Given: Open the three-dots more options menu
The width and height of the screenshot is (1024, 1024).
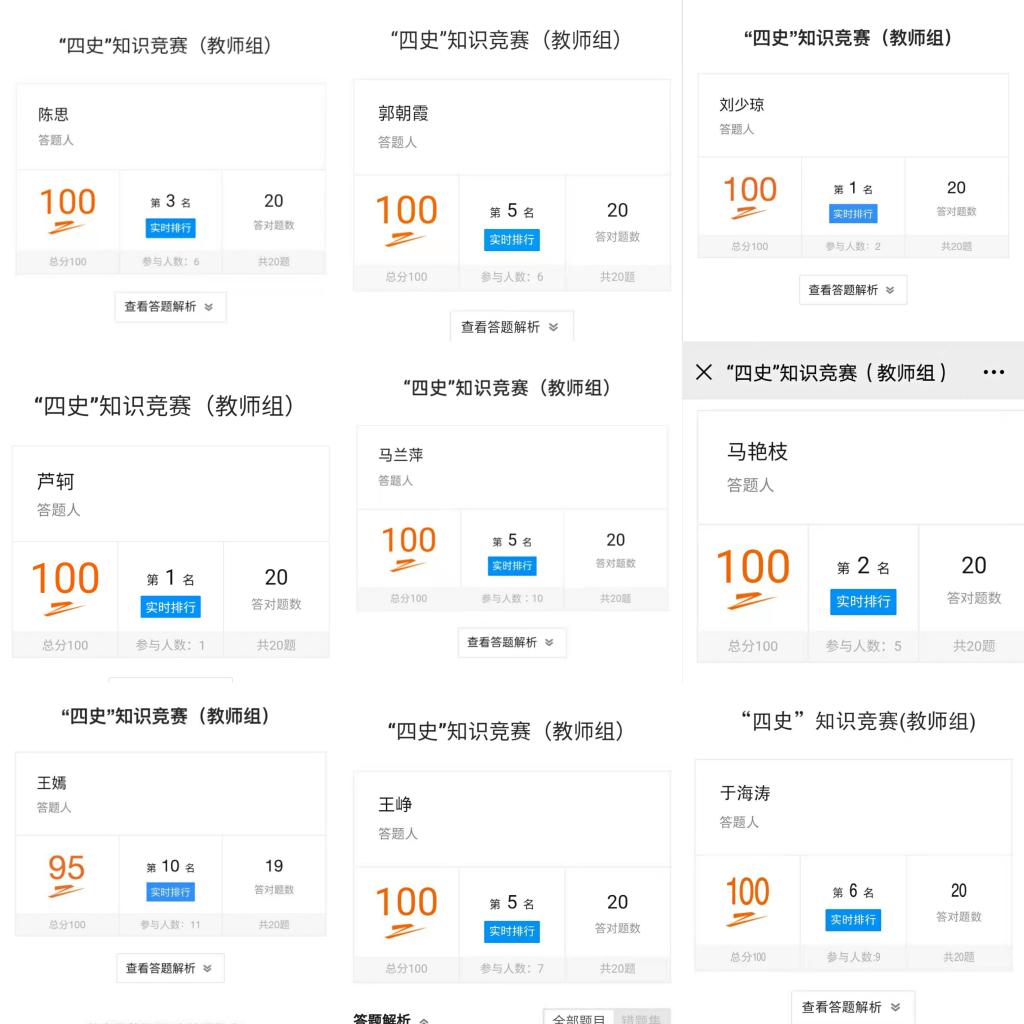Looking at the screenshot, I should click(993, 372).
